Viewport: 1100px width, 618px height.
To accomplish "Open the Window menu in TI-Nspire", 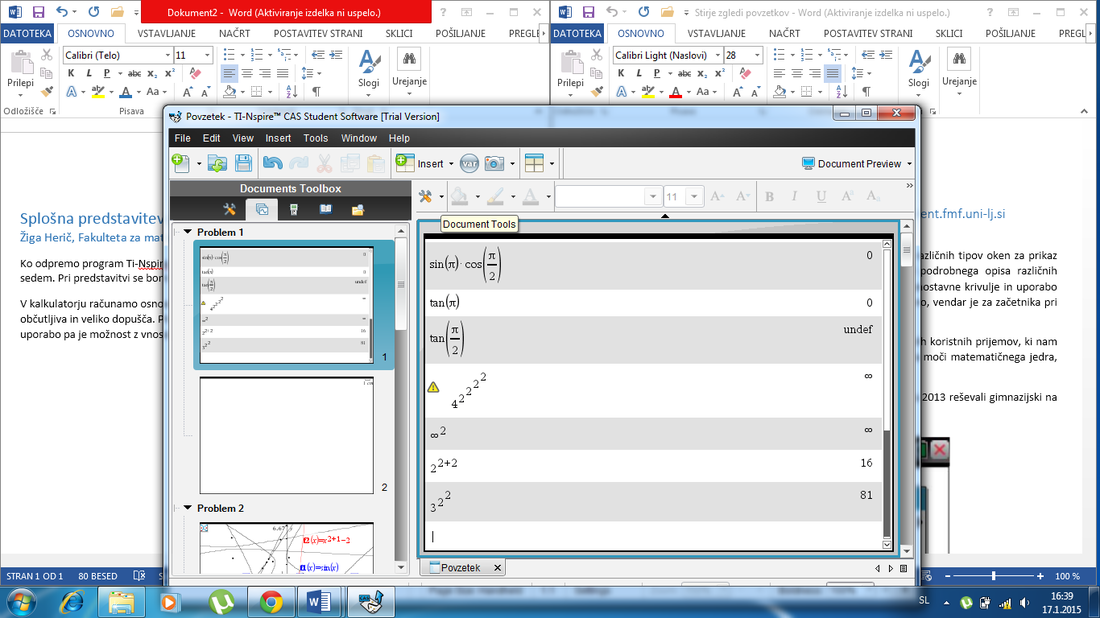I will coord(358,138).
